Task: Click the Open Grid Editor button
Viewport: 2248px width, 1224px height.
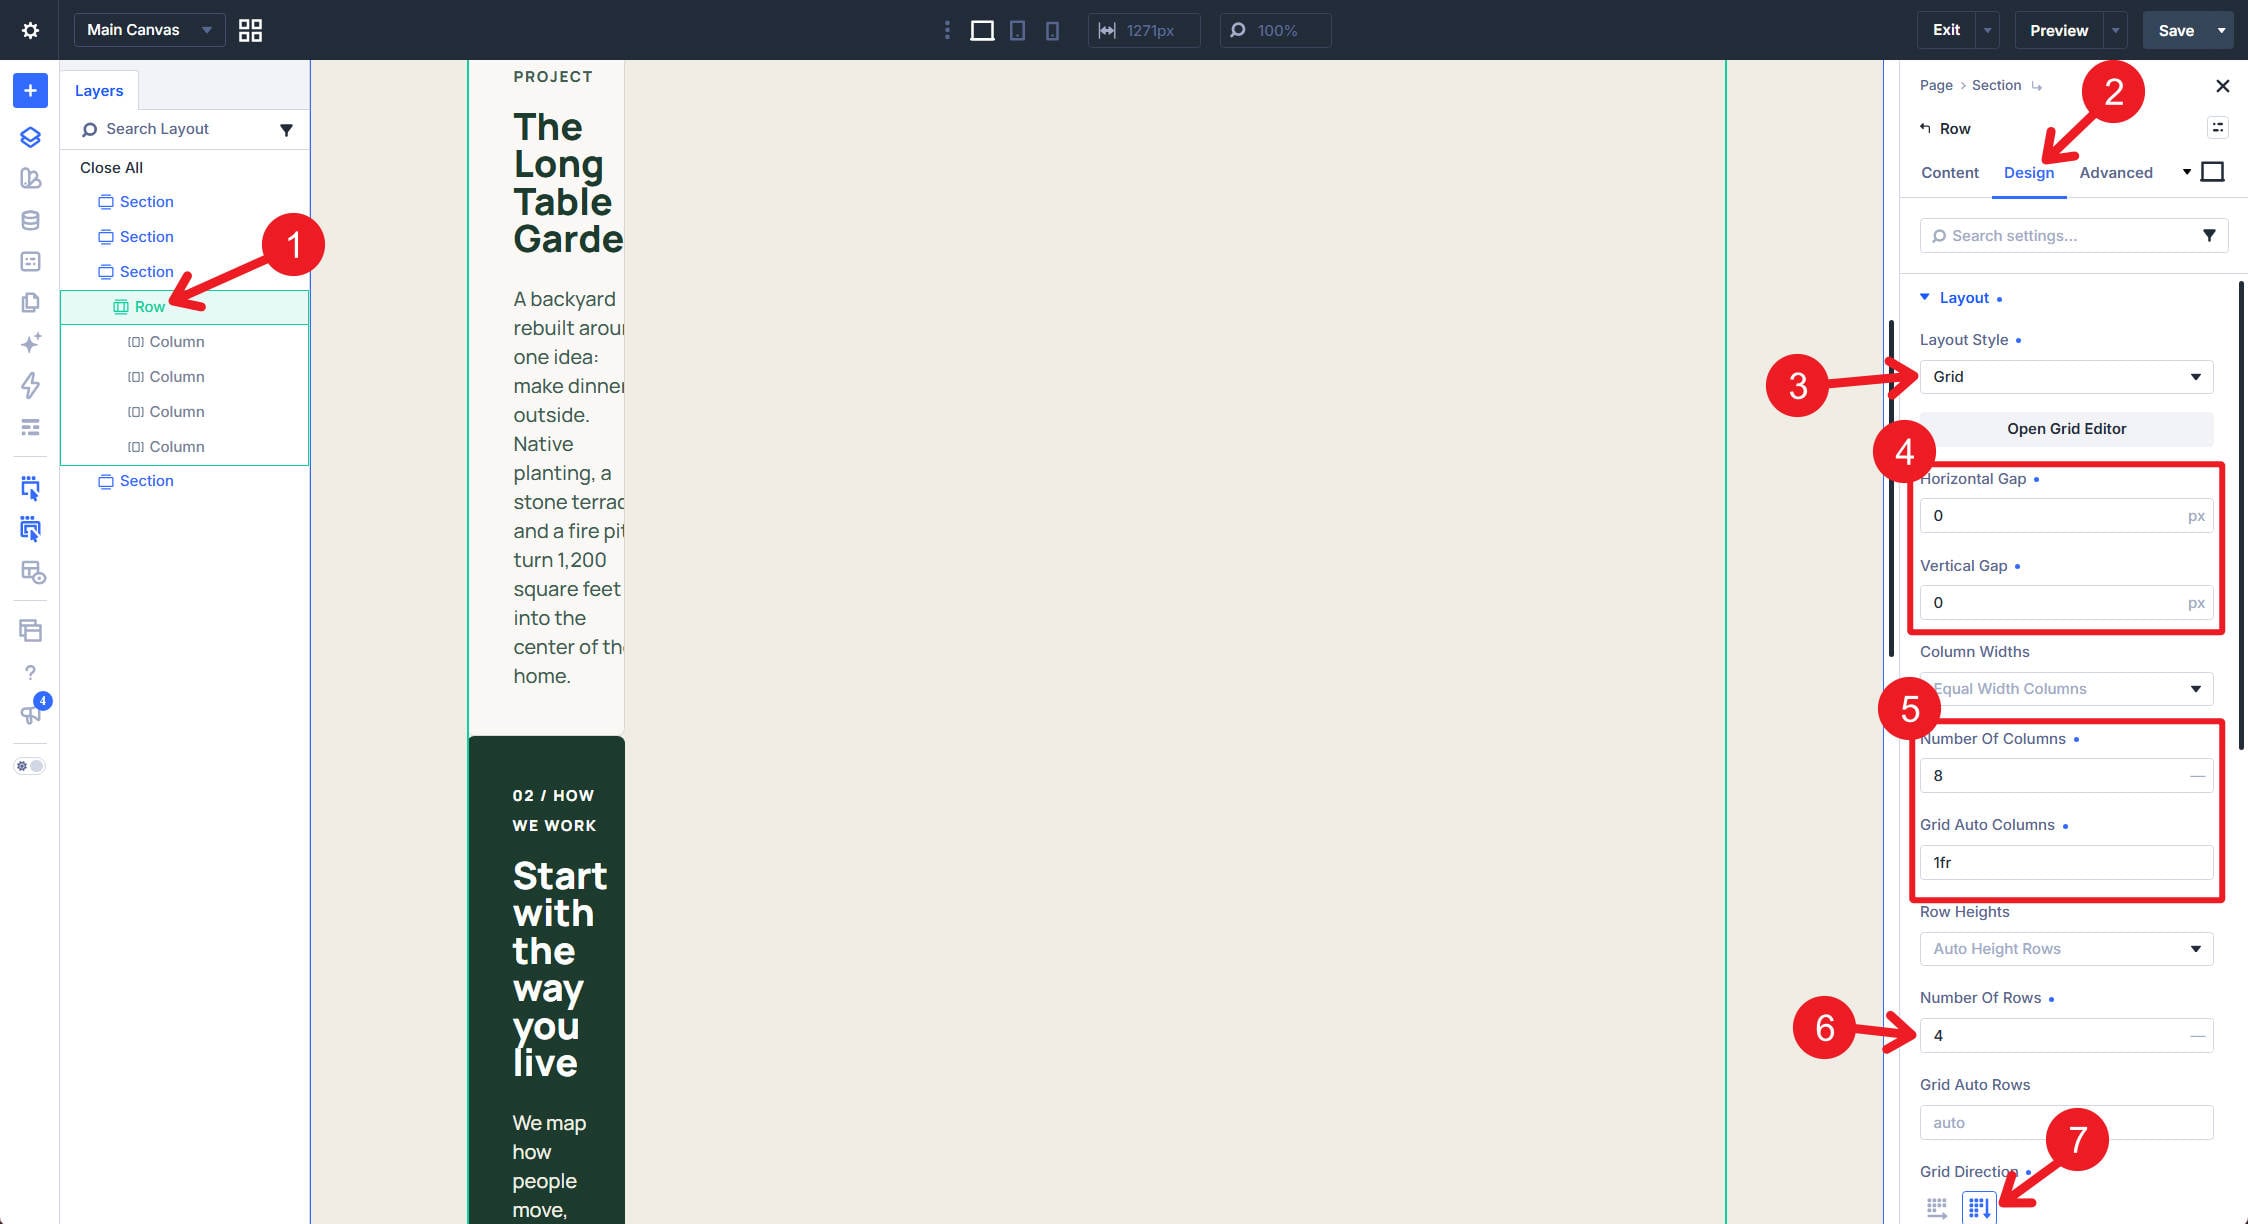Action: click(2066, 429)
